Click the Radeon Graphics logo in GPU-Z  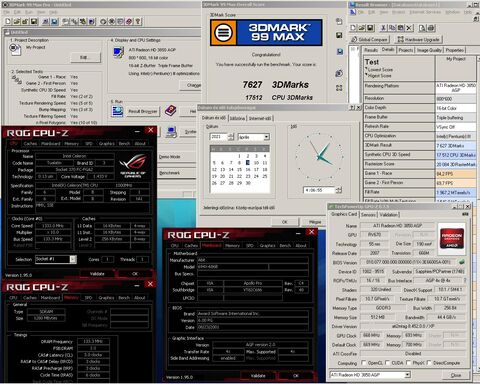[x=452, y=238]
